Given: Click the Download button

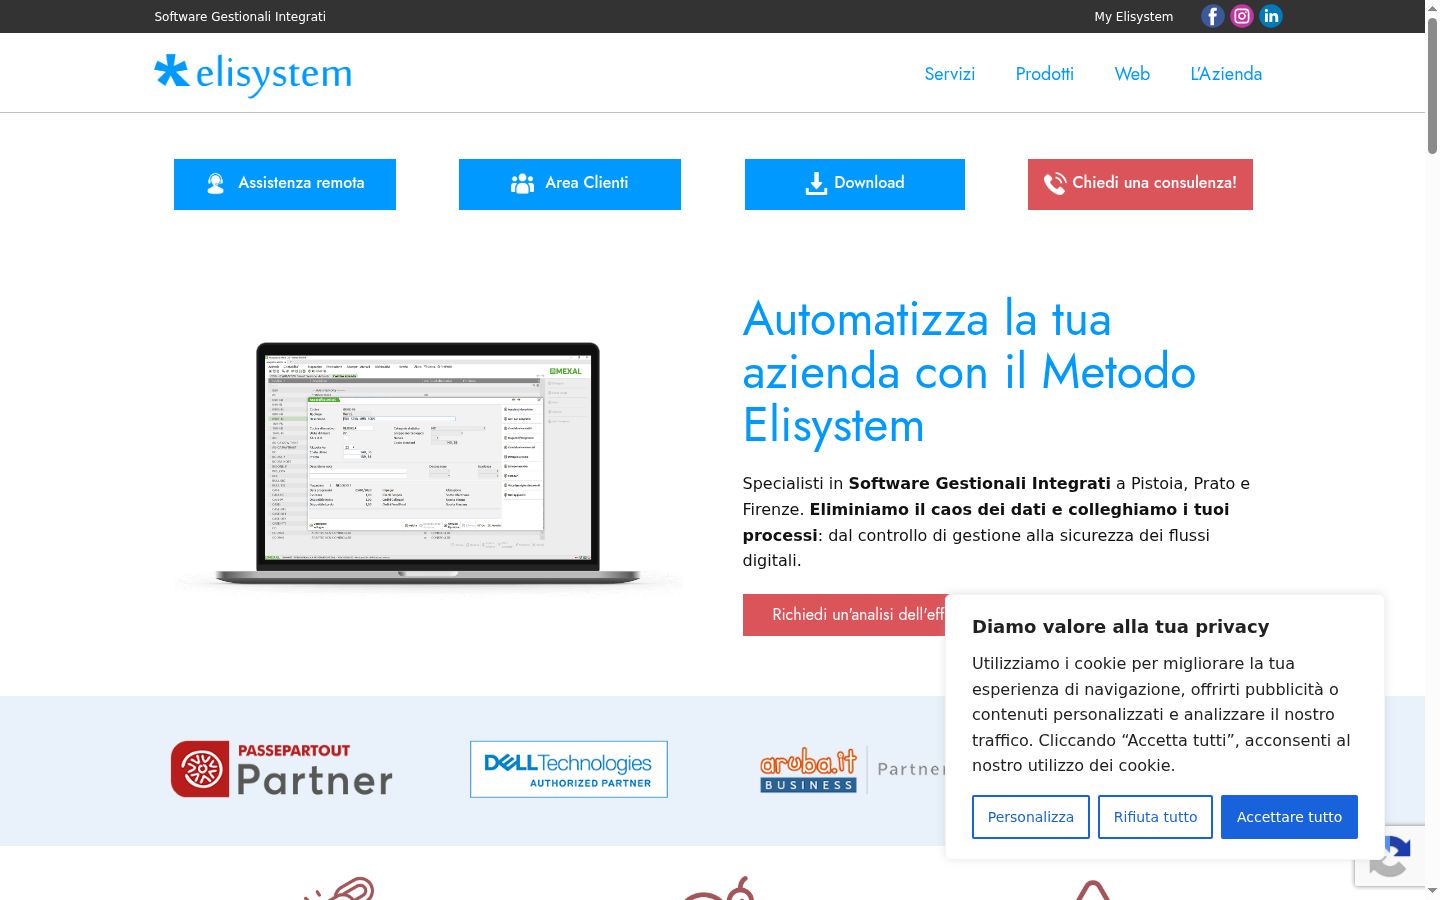Looking at the screenshot, I should coord(855,184).
